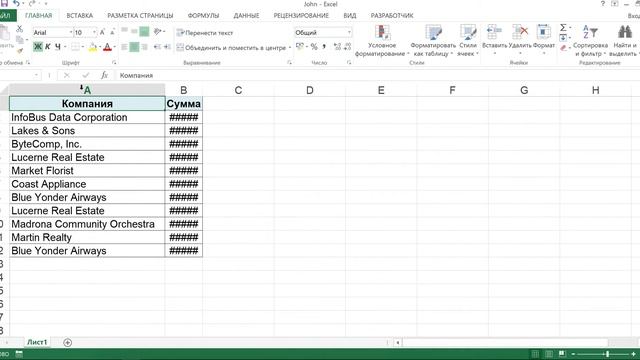Switch to РАЗМЕТКА СТРАНИЦЫ tab
This screenshot has width=640, height=360.
click(140, 16)
